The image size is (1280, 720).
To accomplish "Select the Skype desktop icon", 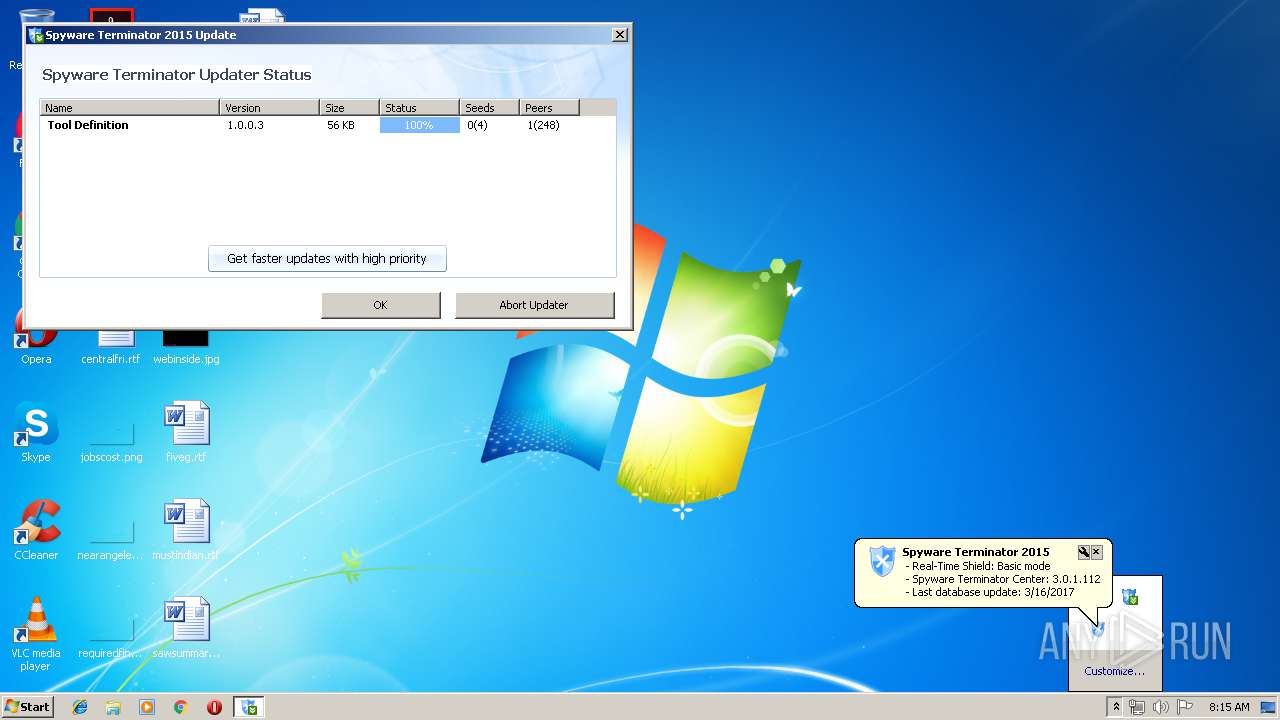I will (x=36, y=432).
